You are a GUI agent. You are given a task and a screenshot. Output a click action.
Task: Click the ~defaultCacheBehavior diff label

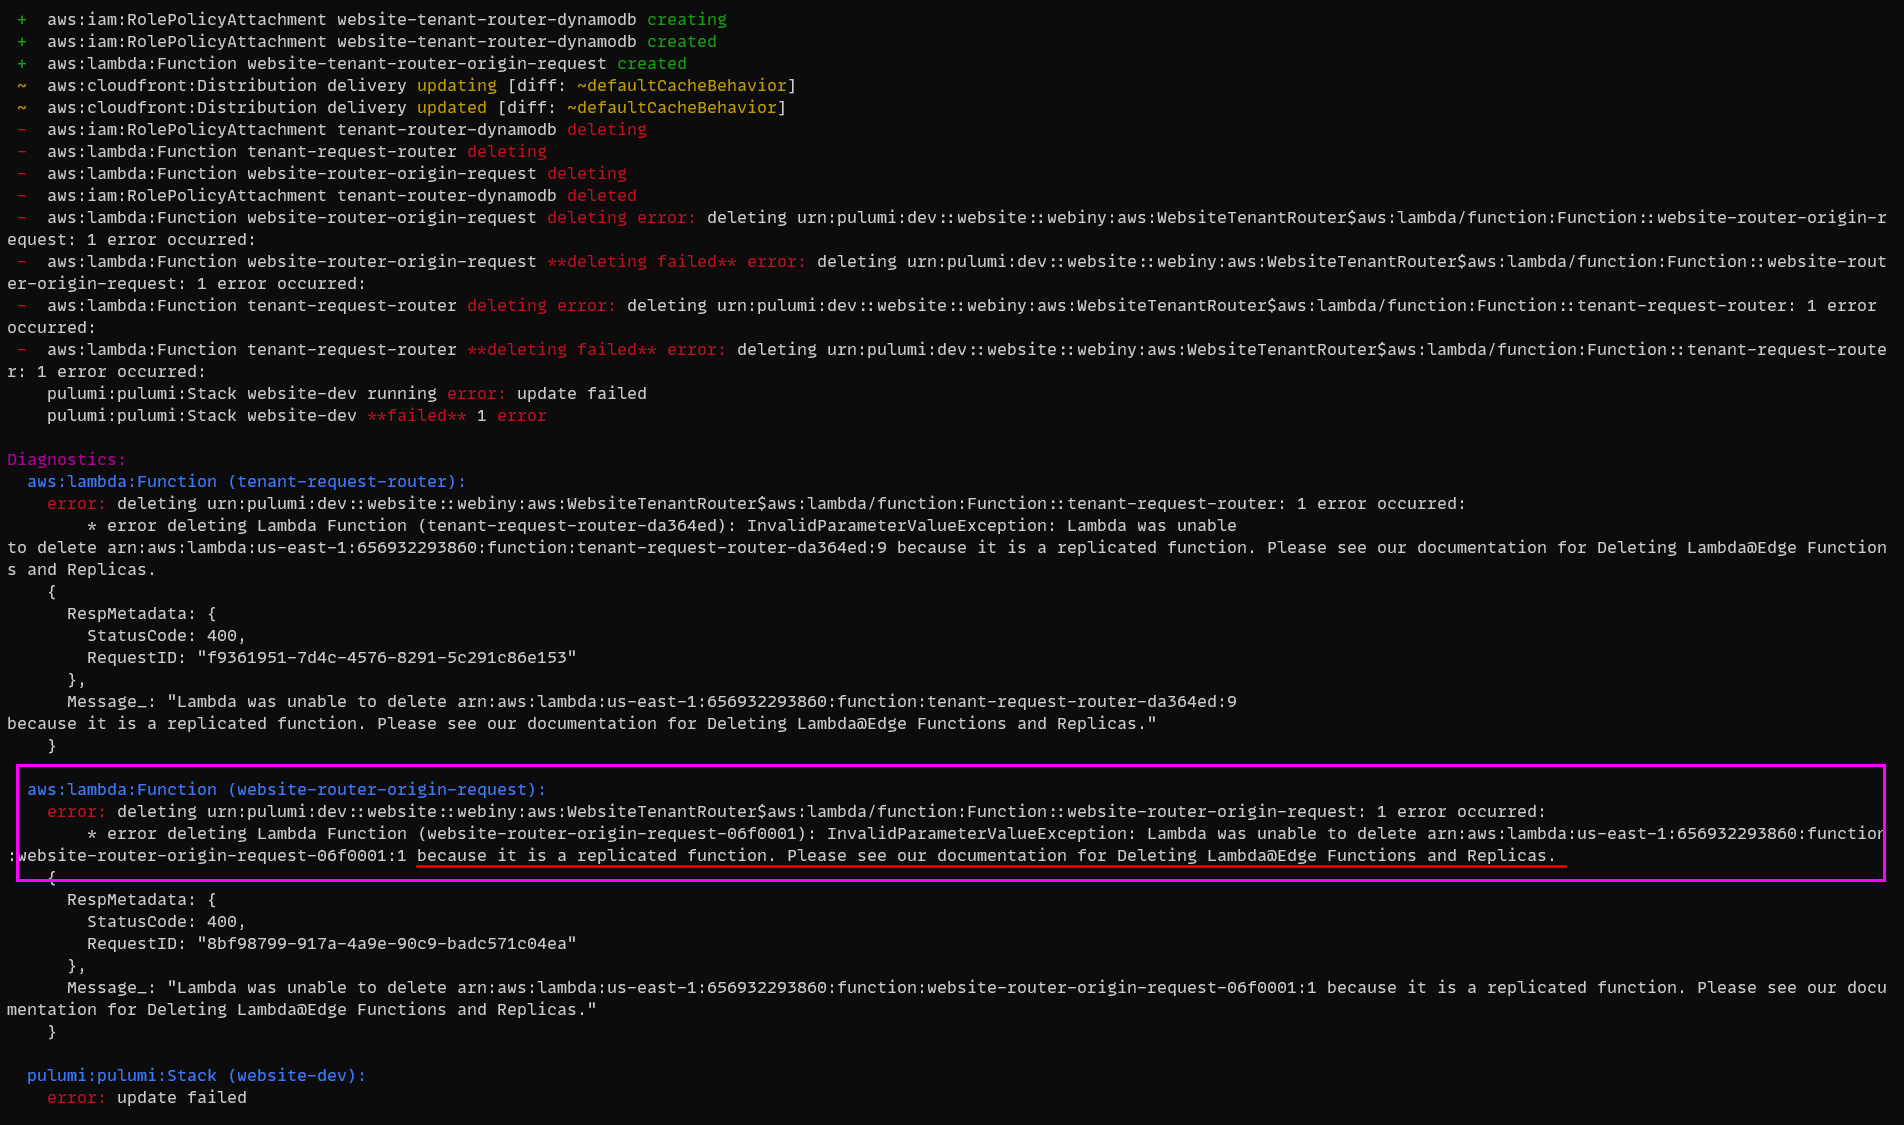686,85
